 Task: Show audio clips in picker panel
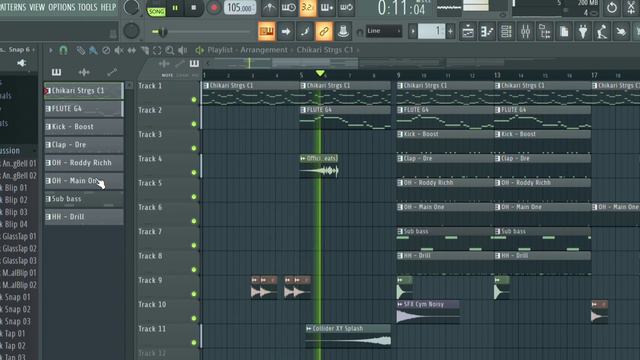click(x=84, y=72)
